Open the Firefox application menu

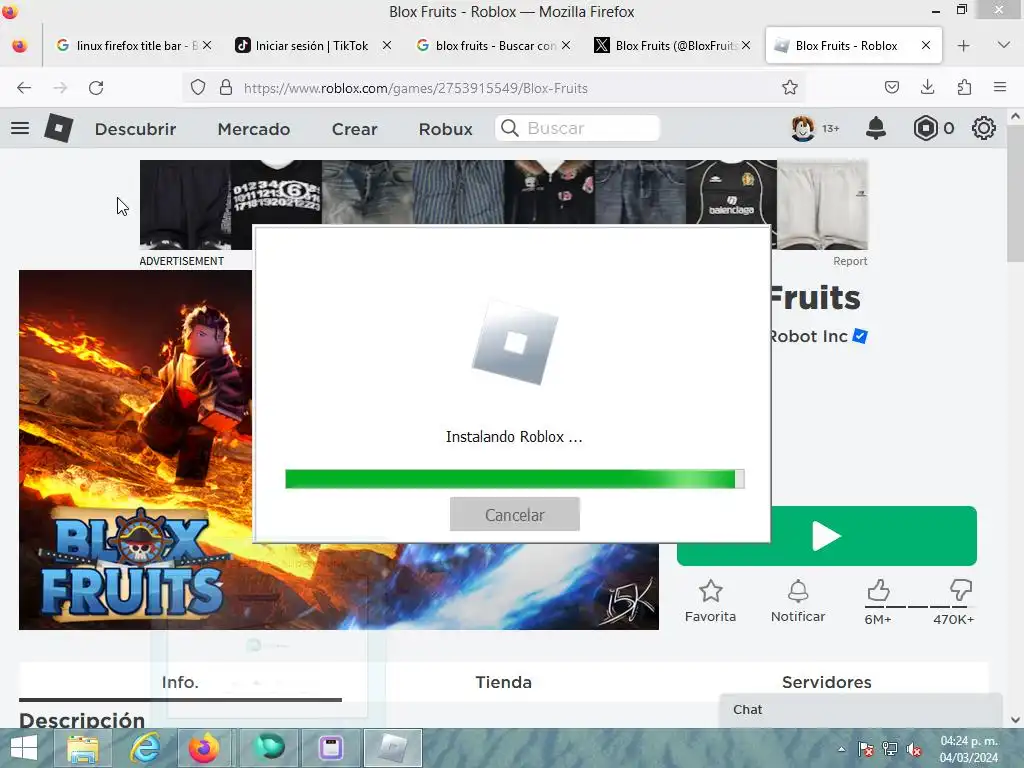[1000, 87]
